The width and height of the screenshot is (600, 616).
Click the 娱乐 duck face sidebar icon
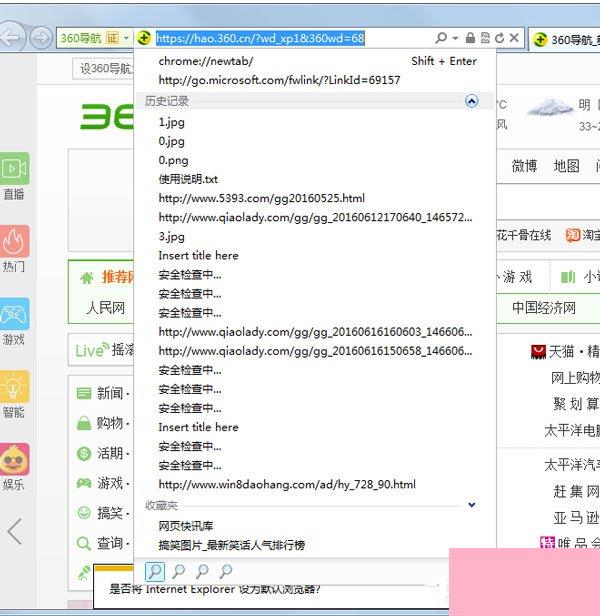tap(14, 459)
